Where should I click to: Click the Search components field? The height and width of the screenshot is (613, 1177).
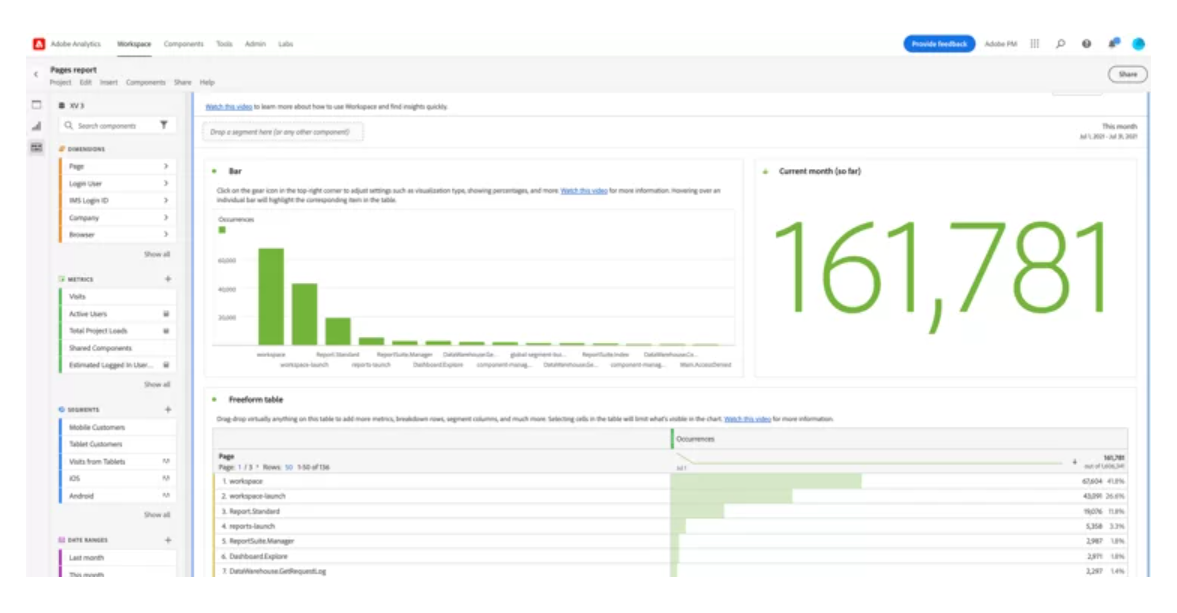point(116,125)
